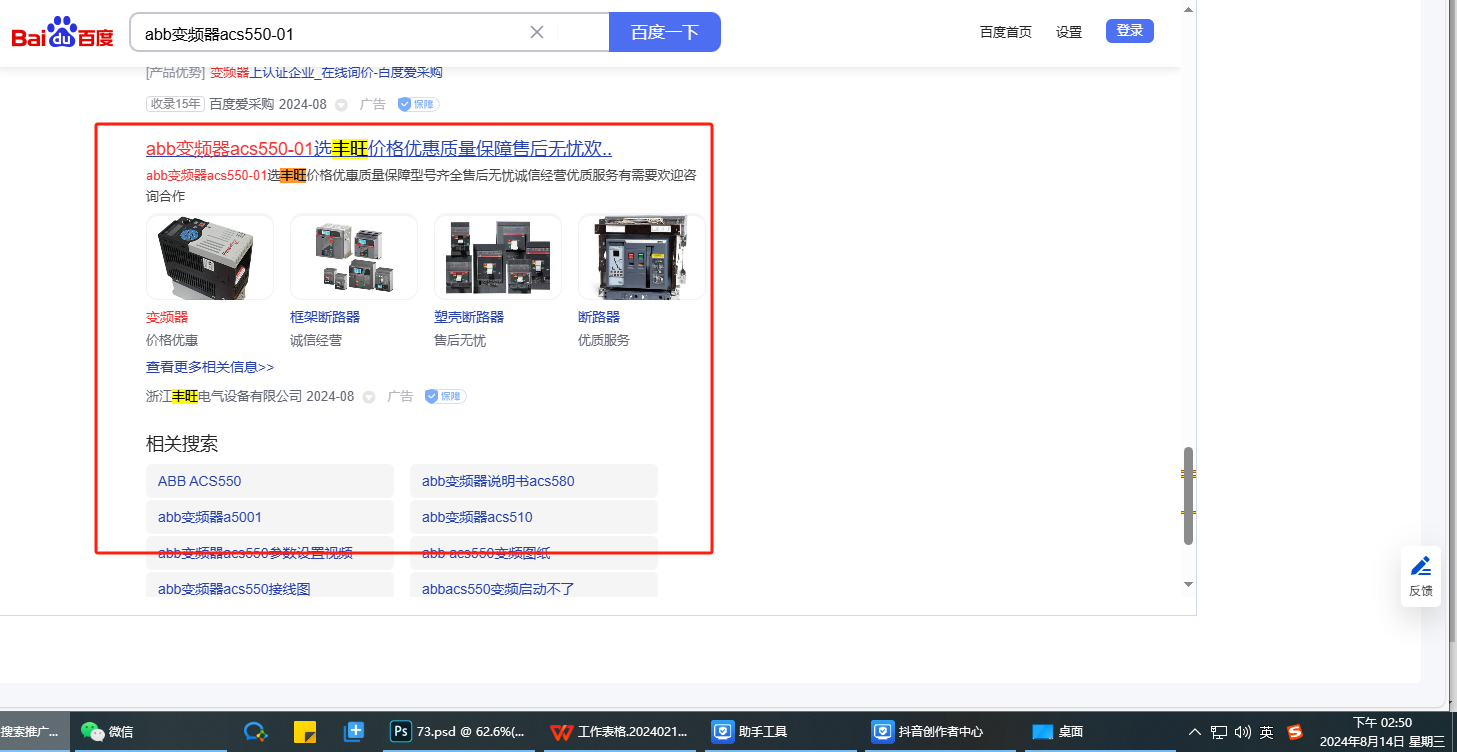The height and width of the screenshot is (752, 1457).
Task: Click the page's vertical scrollbar thumb
Action: click(1188, 495)
